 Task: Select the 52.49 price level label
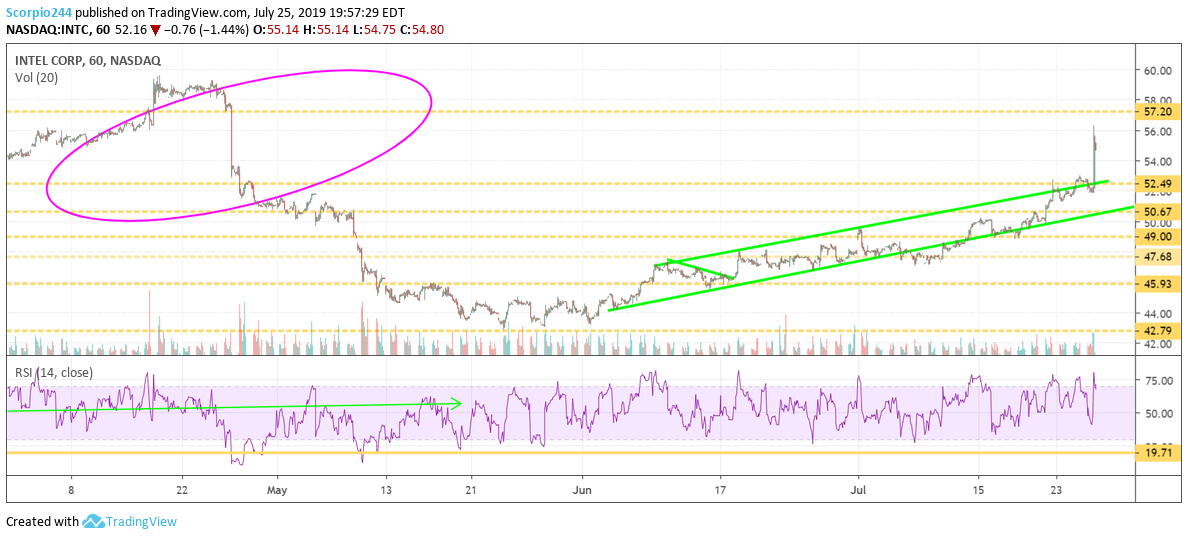[1158, 183]
